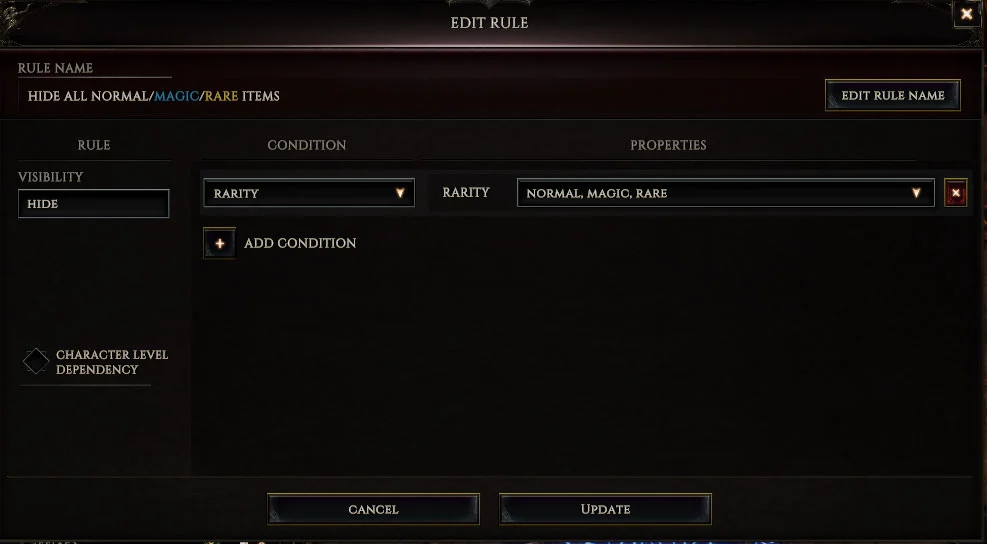987x544 pixels.
Task: Open the Visibility Hide selector
Action: (94, 204)
